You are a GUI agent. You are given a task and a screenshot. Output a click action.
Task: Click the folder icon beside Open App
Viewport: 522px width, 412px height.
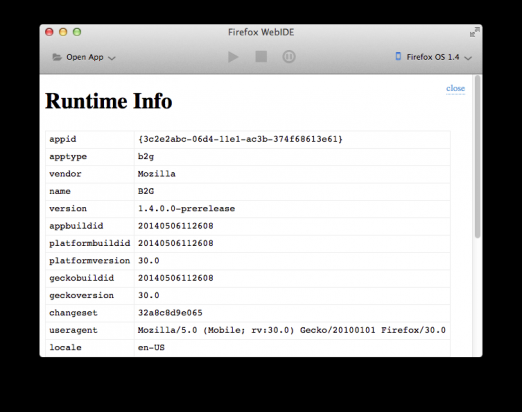[57, 57]
